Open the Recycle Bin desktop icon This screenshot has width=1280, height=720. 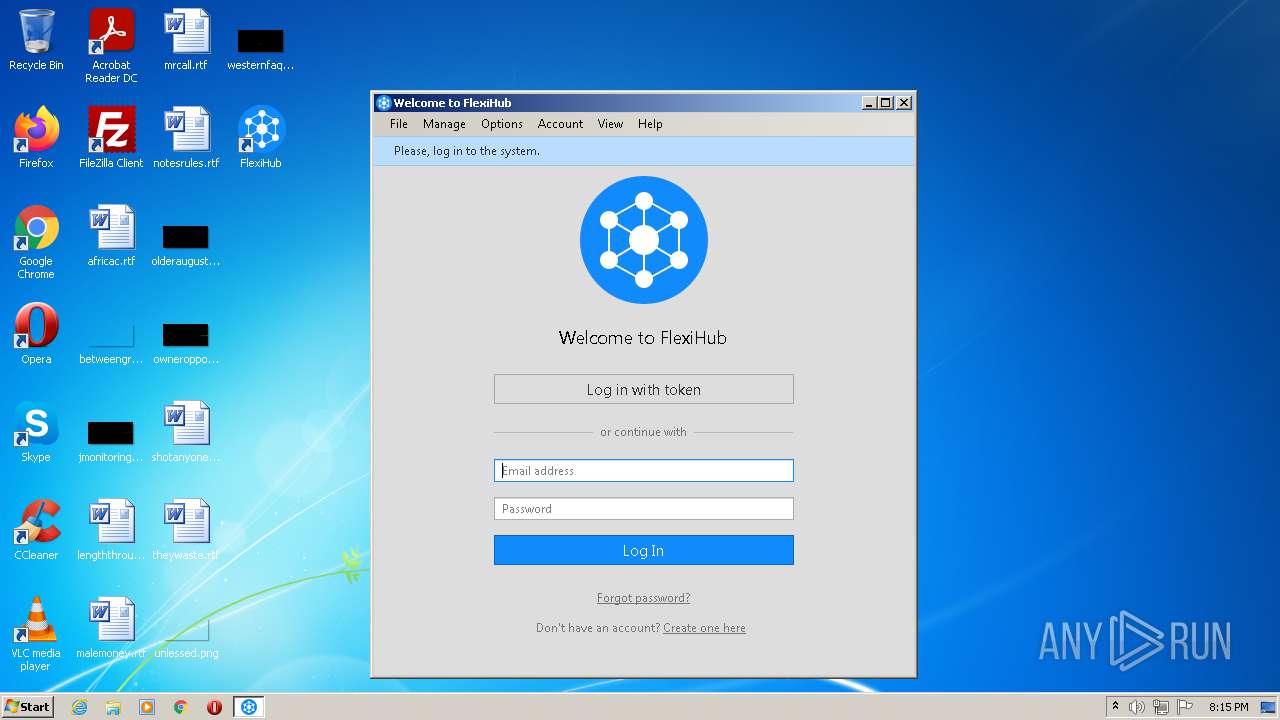click(x=36, y=40)
